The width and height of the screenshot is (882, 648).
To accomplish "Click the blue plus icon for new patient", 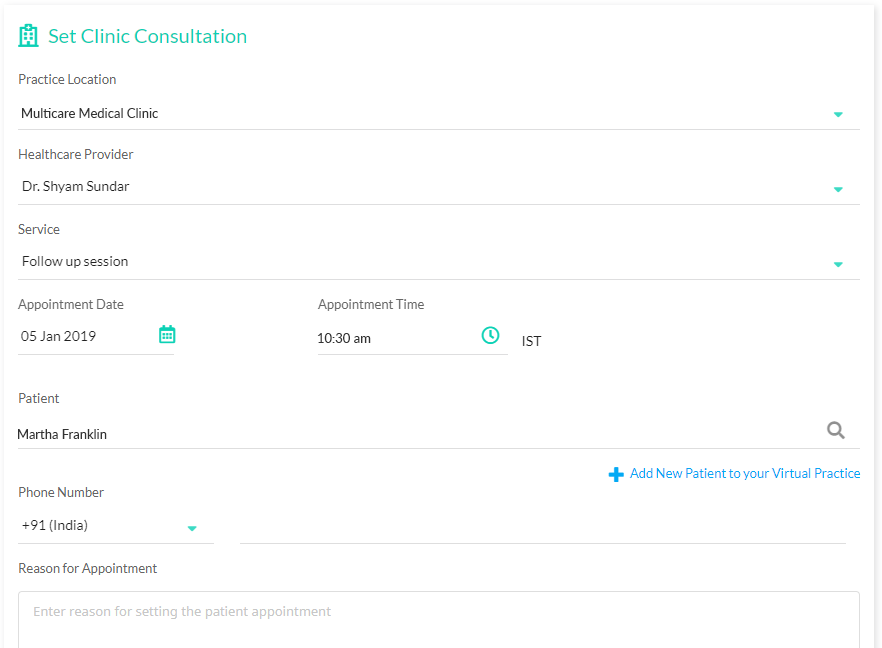I will pyautogui.click(x=616, y=474).
